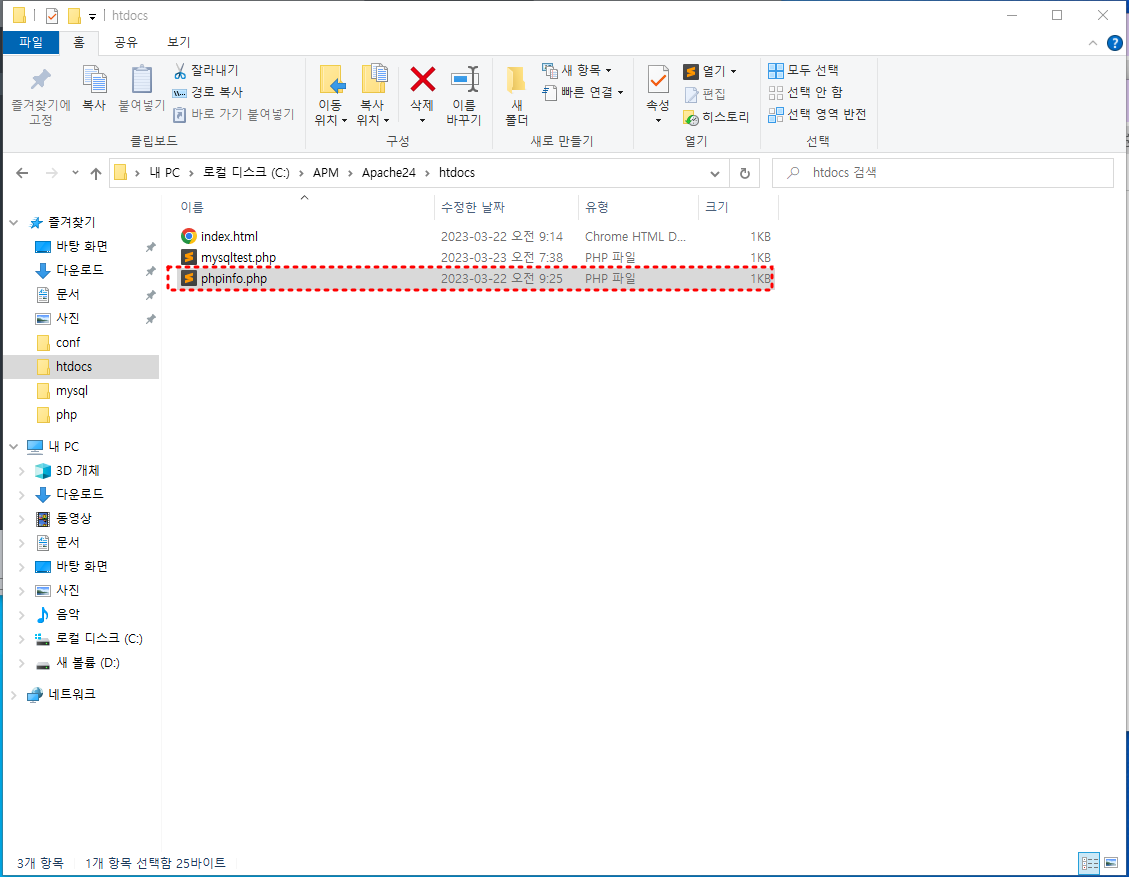Screen dimensions: 1129x877
Task: Delete the file with the red X
Action: 422,94
